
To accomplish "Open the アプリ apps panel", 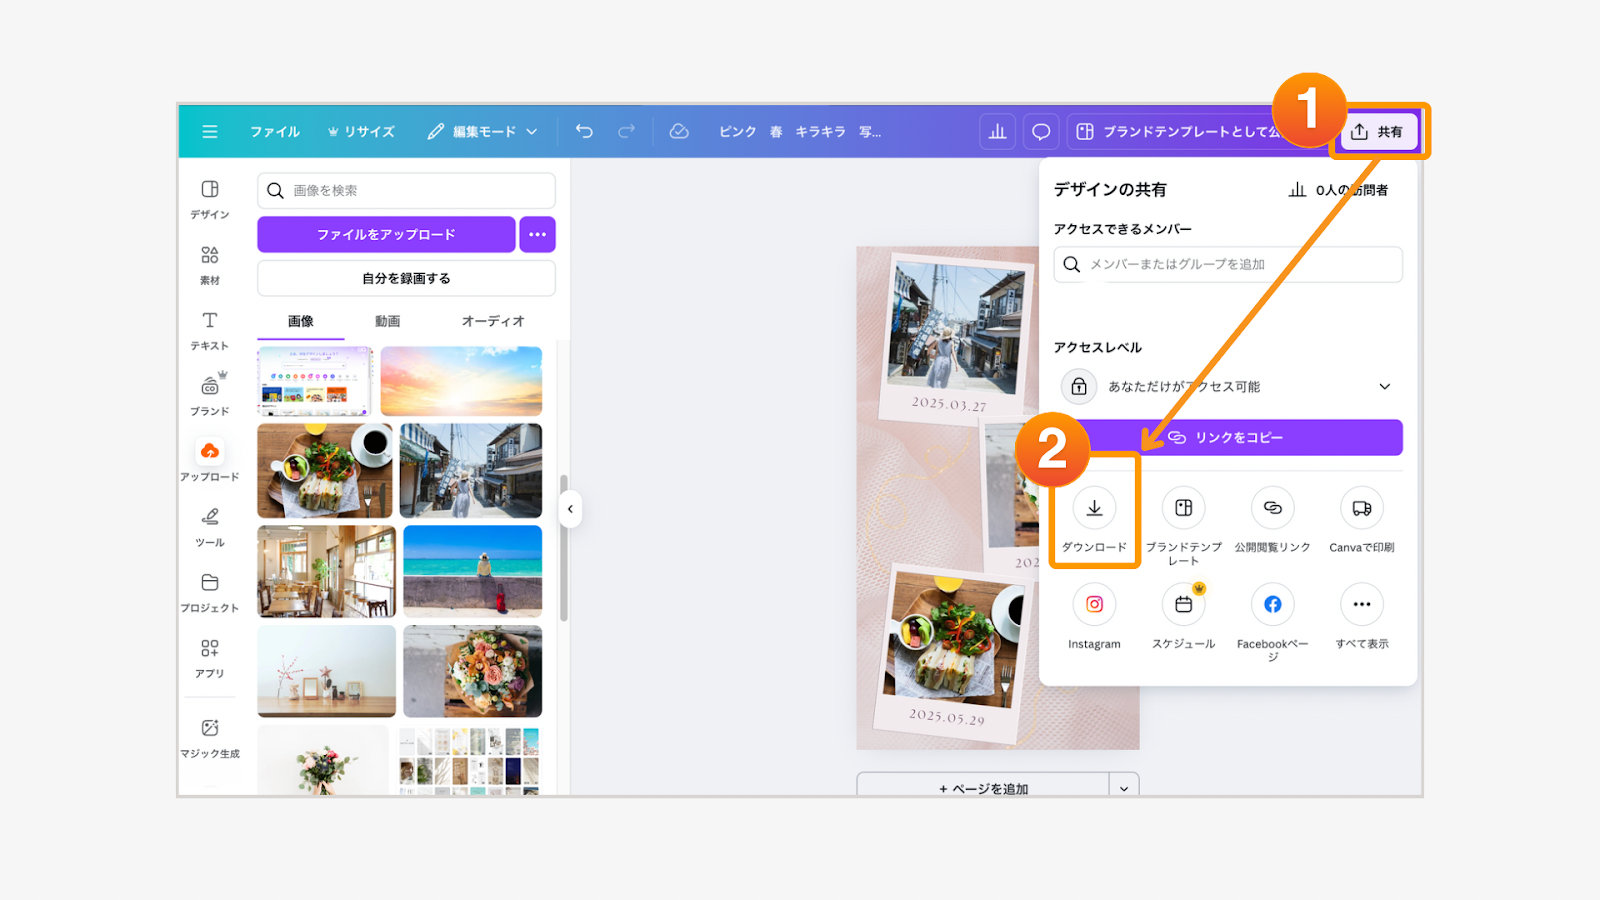I will 210,658.
